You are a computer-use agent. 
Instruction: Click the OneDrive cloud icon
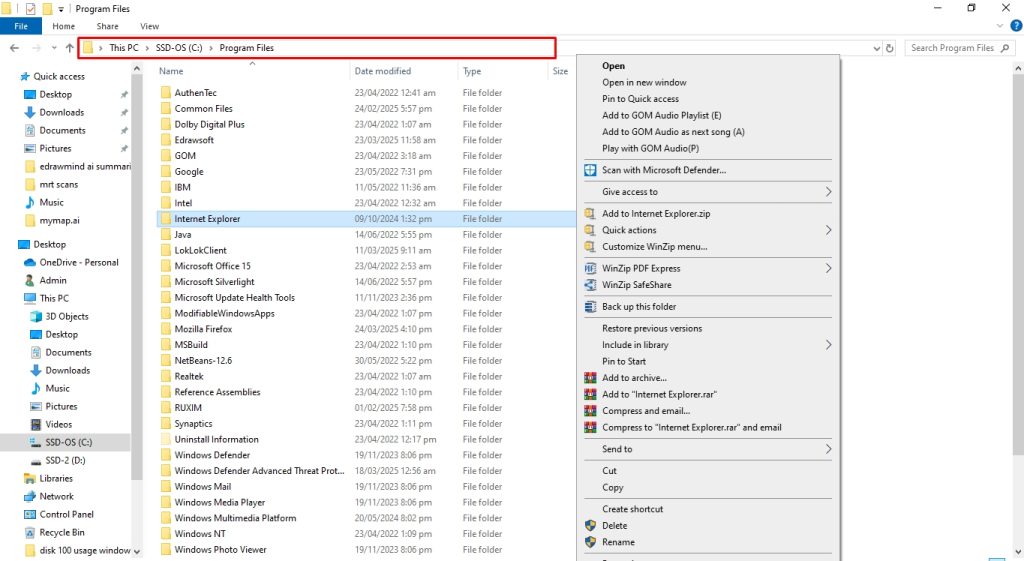coord(29,263)
